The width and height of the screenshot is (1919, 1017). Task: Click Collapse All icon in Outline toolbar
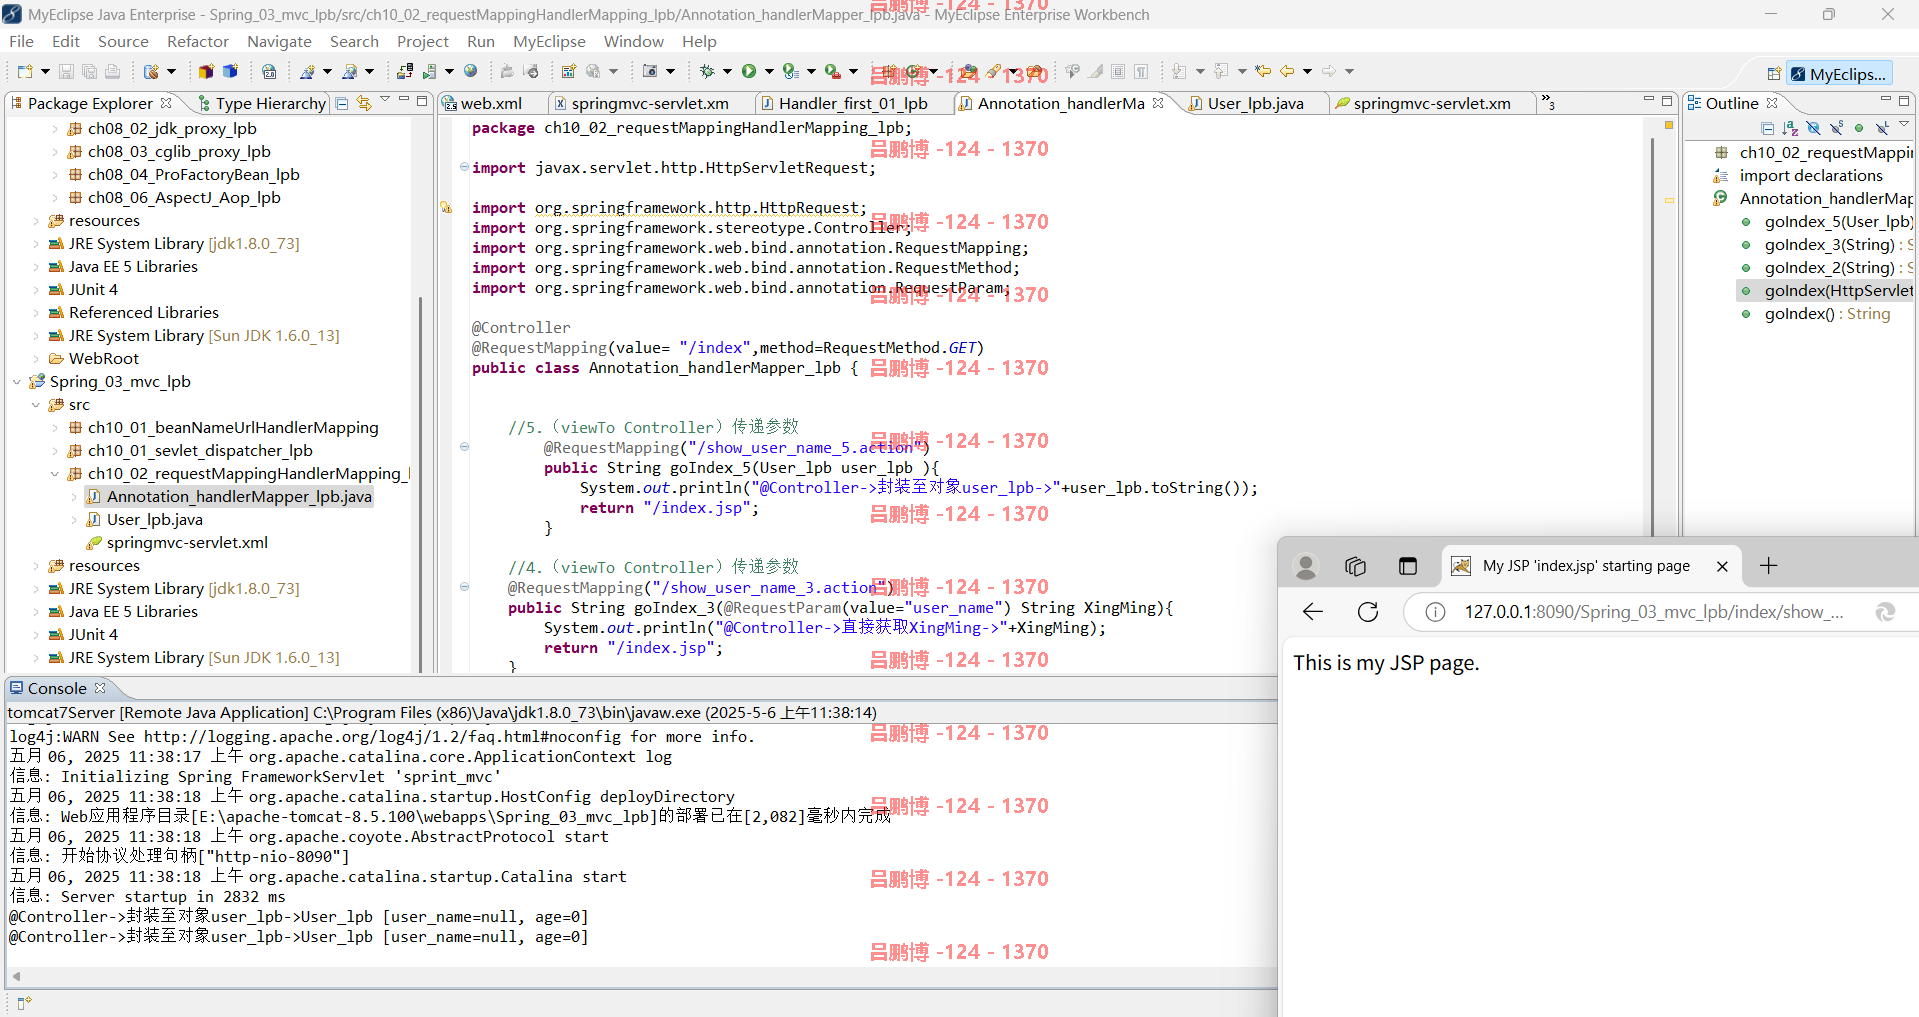(1768, 128)
